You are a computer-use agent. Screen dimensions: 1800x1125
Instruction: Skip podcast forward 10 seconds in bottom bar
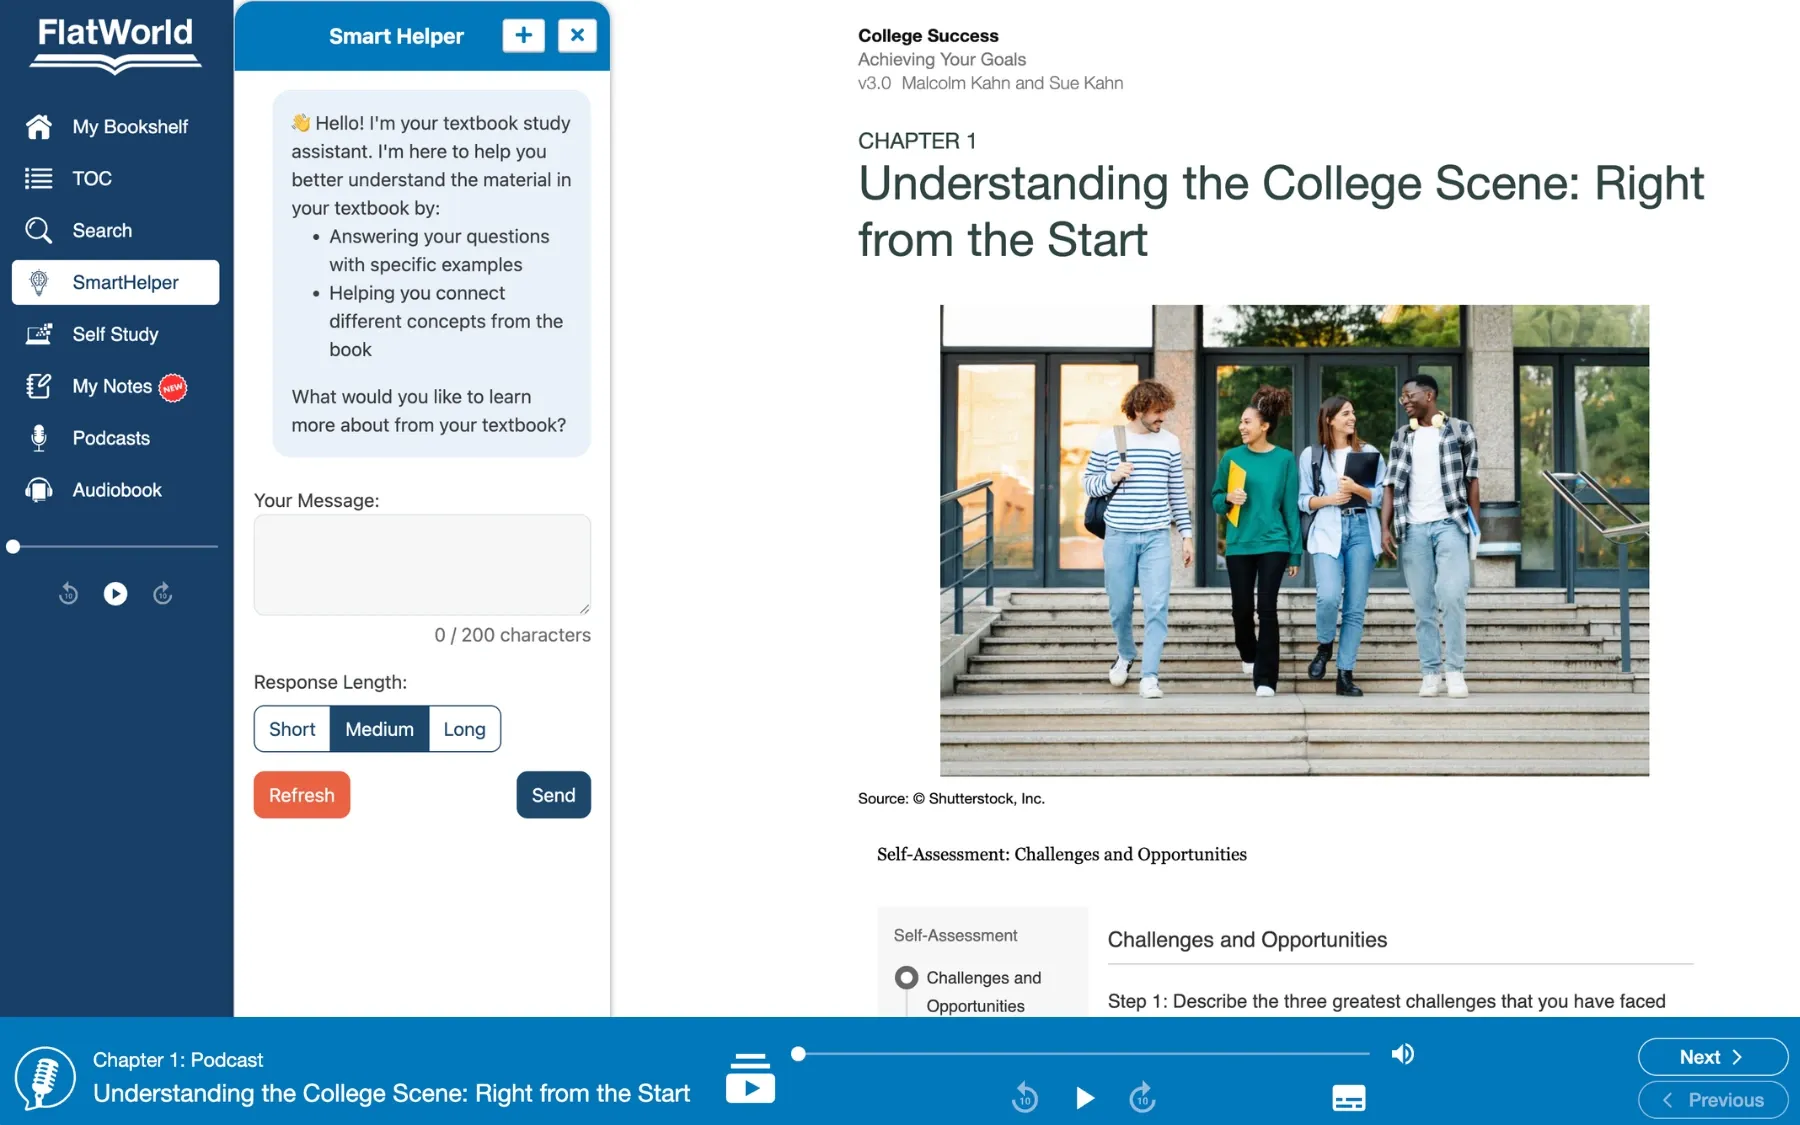pos(1143,1098)
